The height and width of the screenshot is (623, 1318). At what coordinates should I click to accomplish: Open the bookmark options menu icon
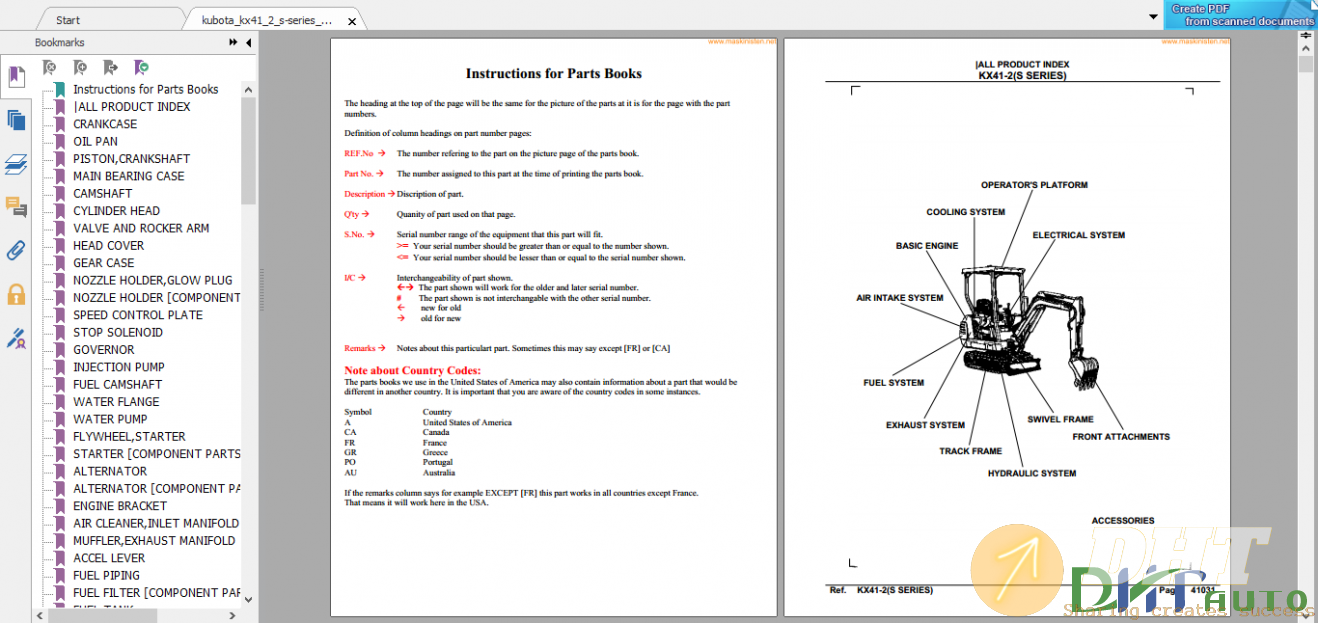pyautogui.click(x=142, y=67)
